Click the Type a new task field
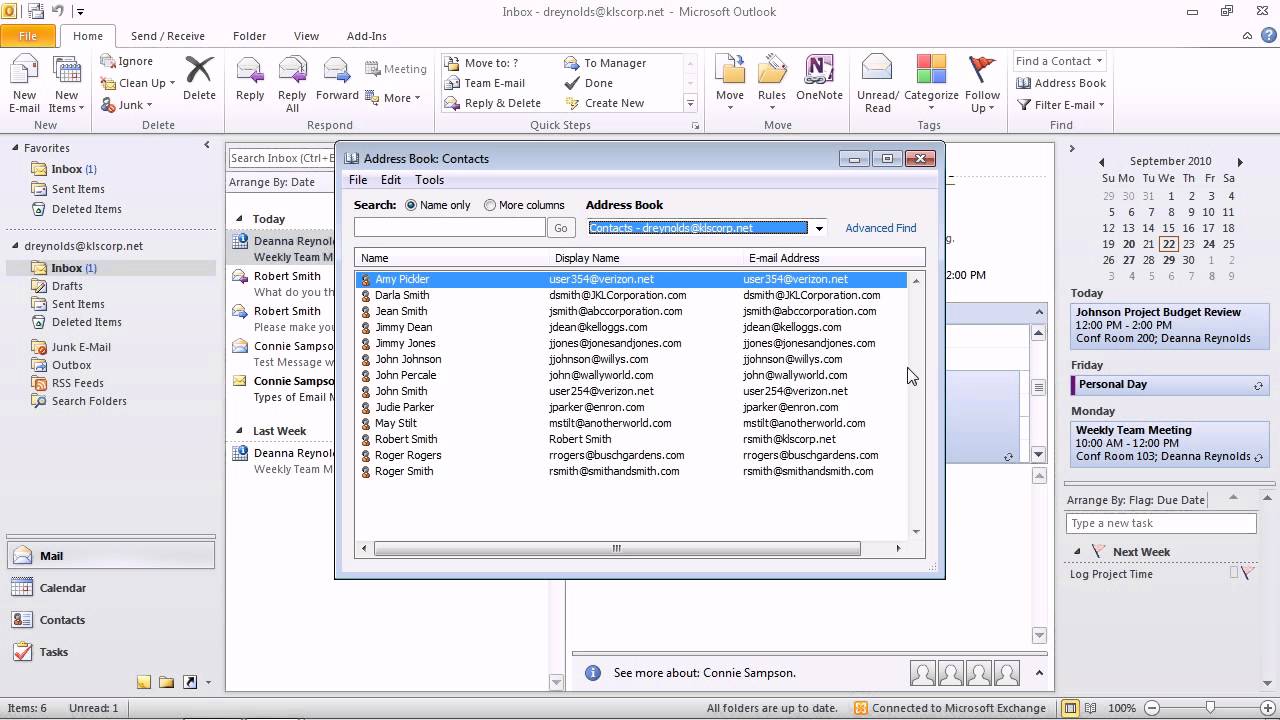1280x720 pixels. (1161, 523)
